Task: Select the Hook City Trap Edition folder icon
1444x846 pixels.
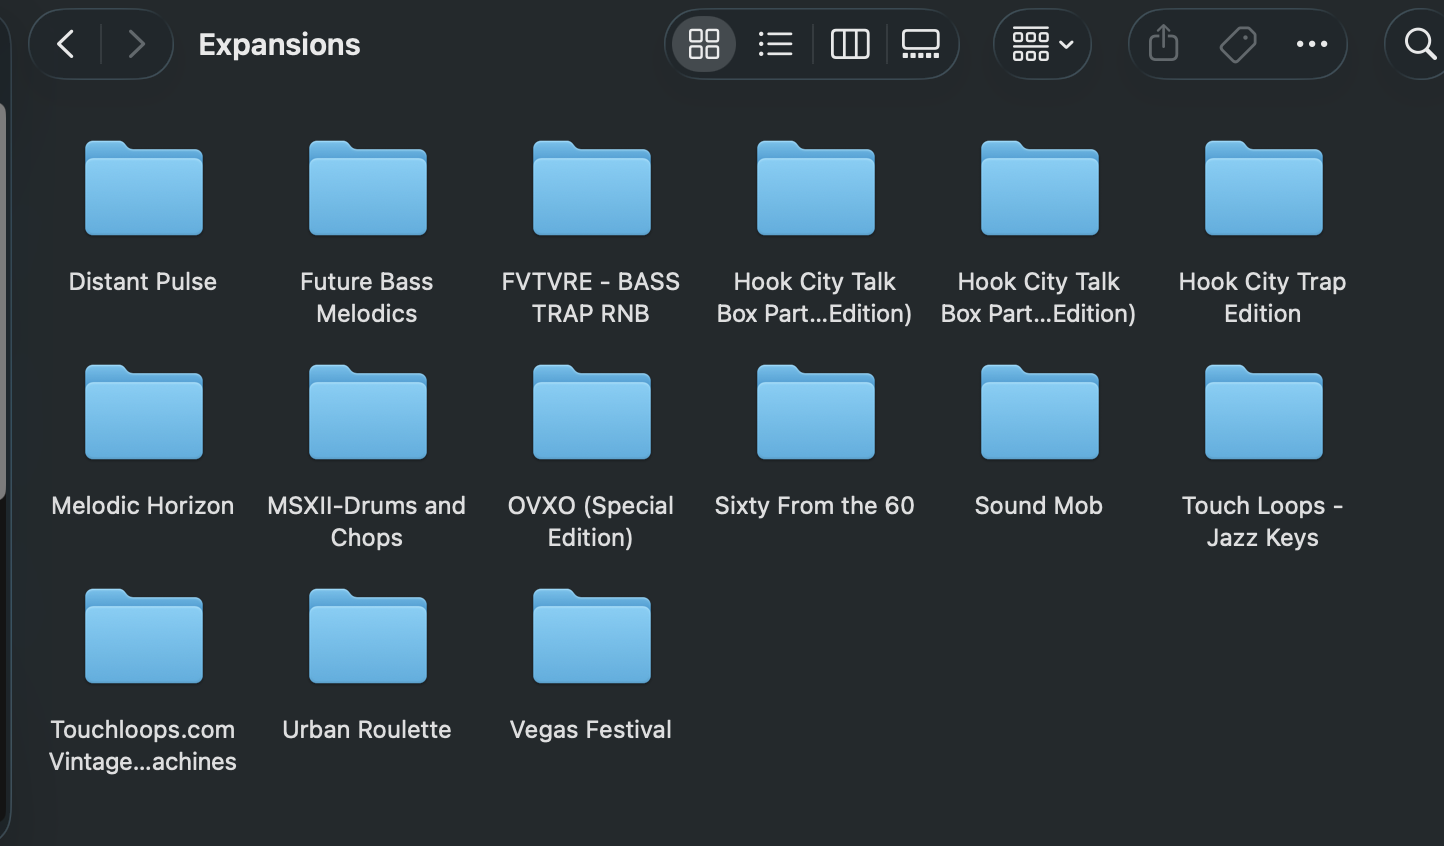Action: pos(1264,188)
